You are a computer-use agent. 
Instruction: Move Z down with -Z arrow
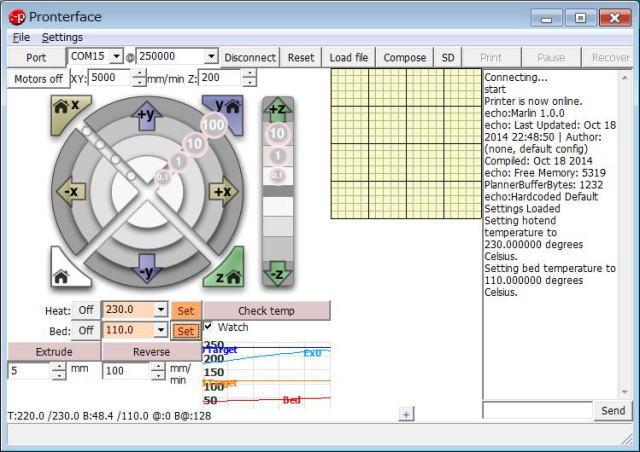278,274
